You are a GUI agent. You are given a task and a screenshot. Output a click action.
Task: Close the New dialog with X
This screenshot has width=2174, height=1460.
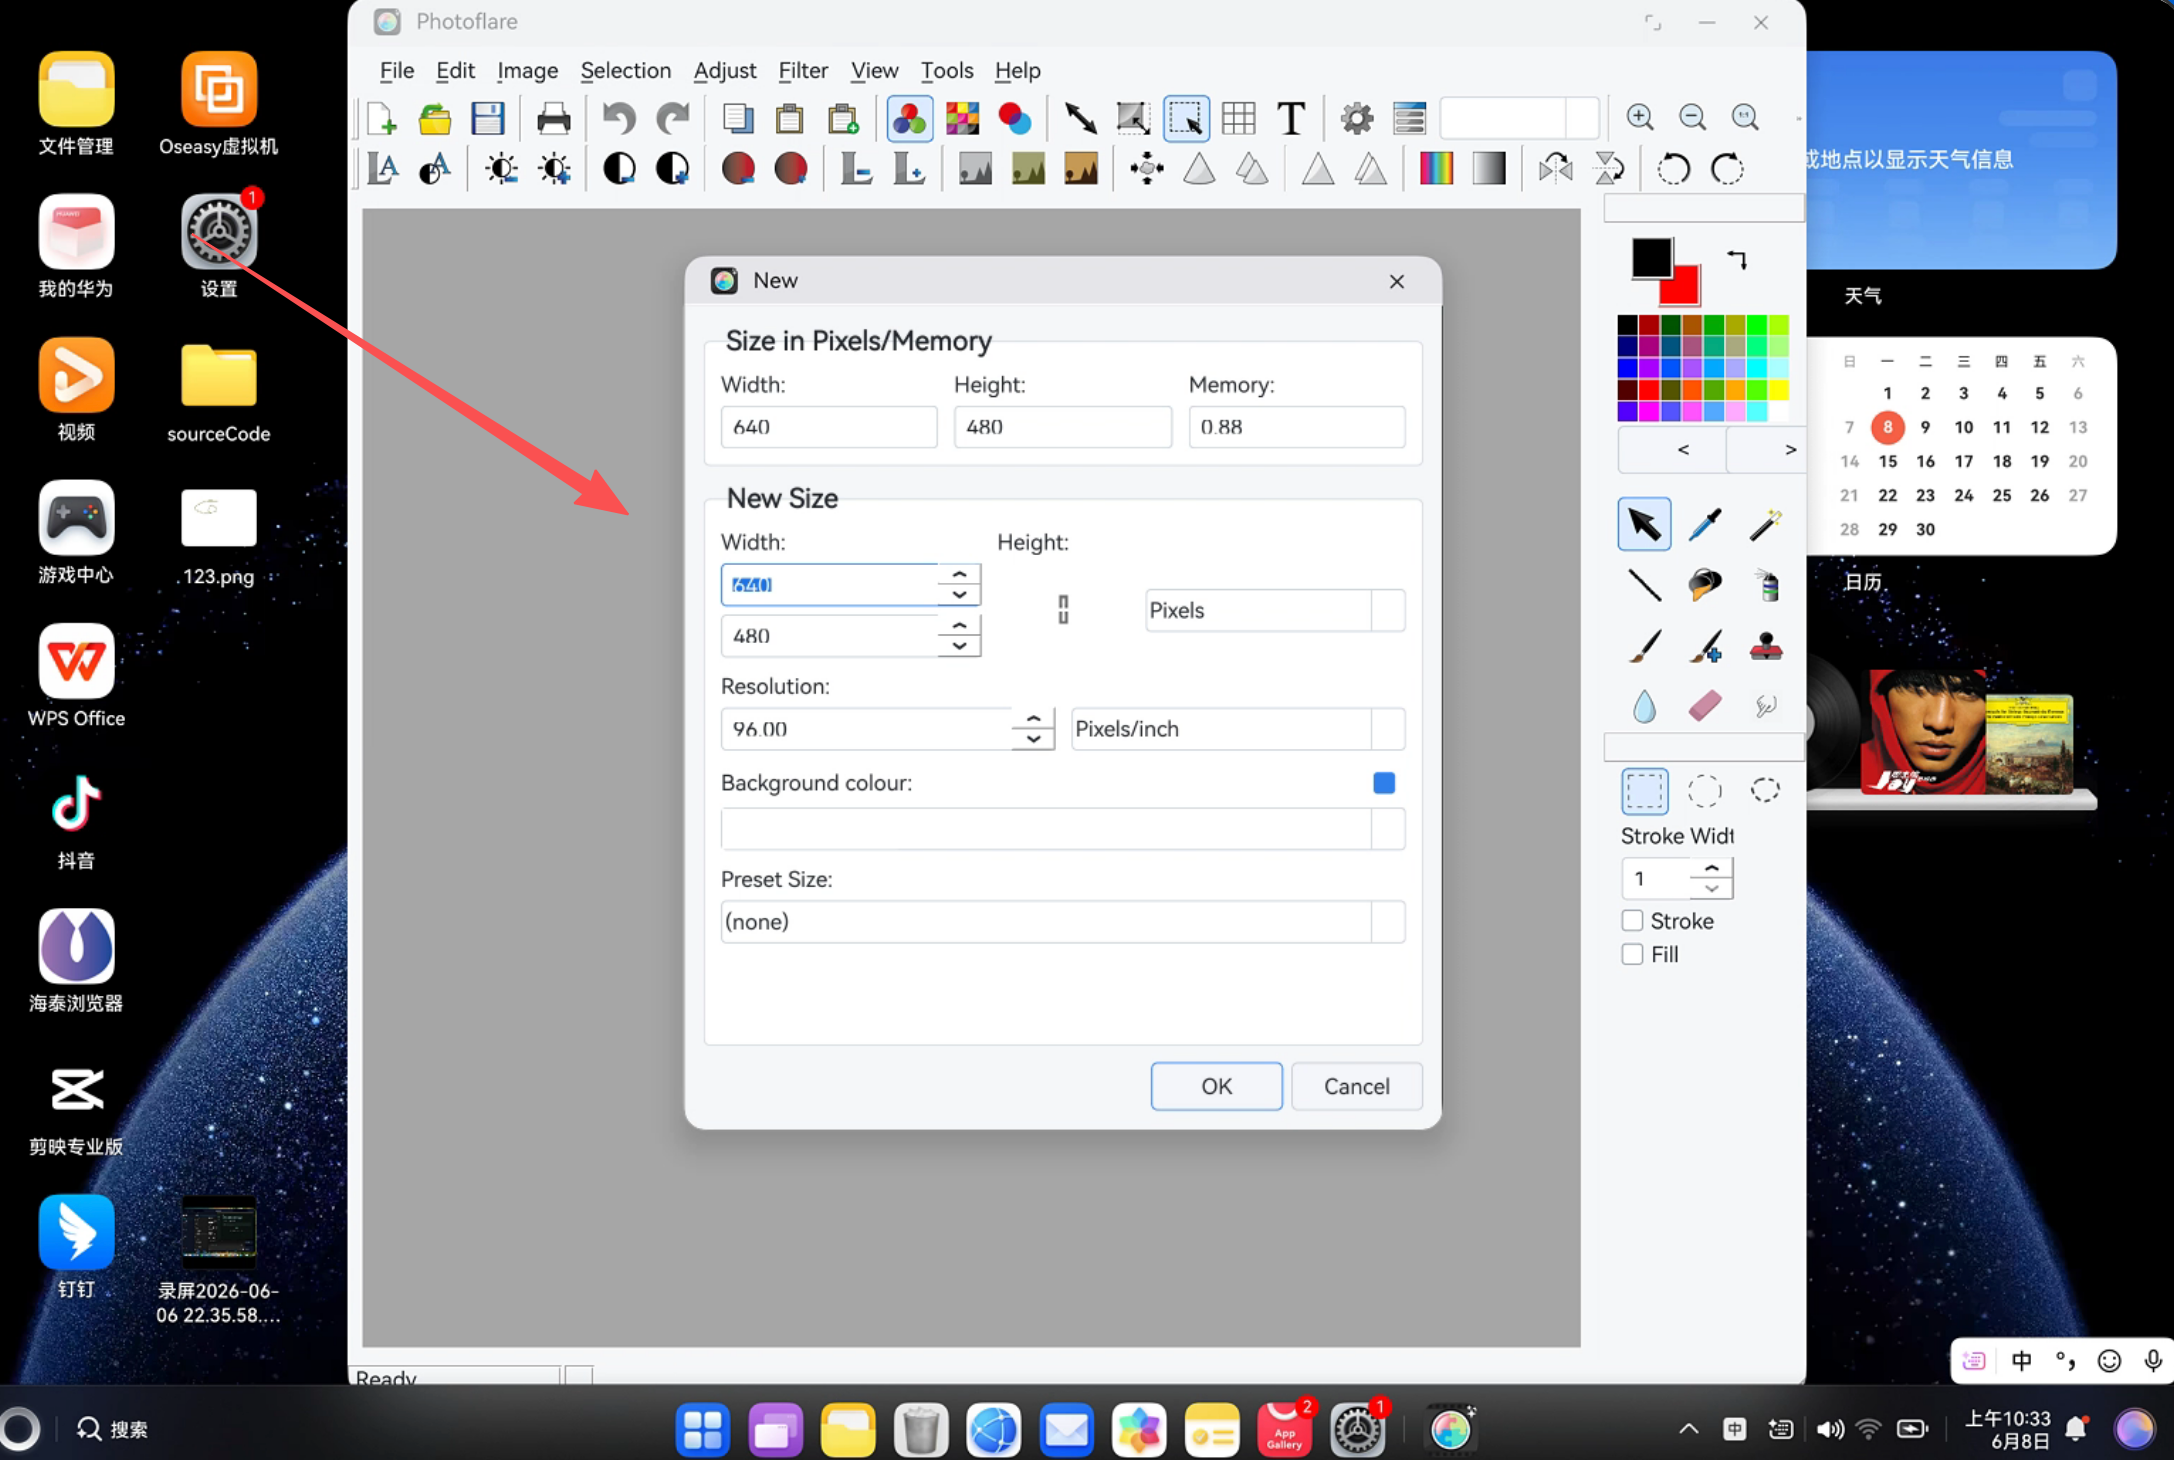(1397, 281)
